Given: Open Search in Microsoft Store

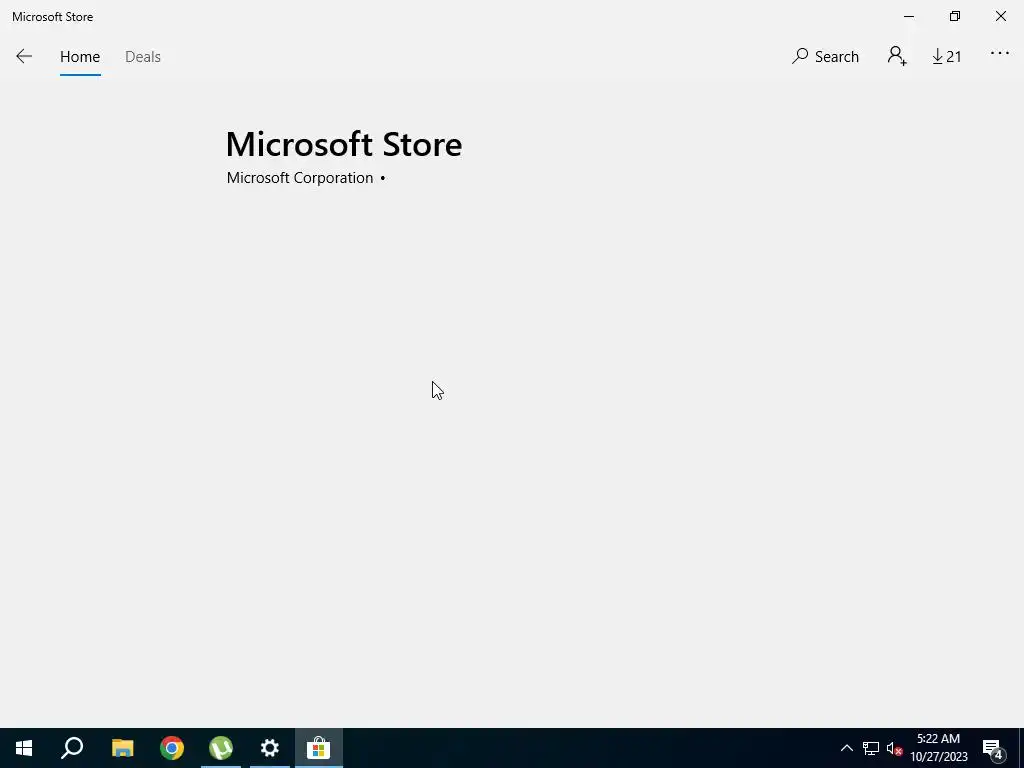Looking at the screenshot, I should [x=825, y=57].
